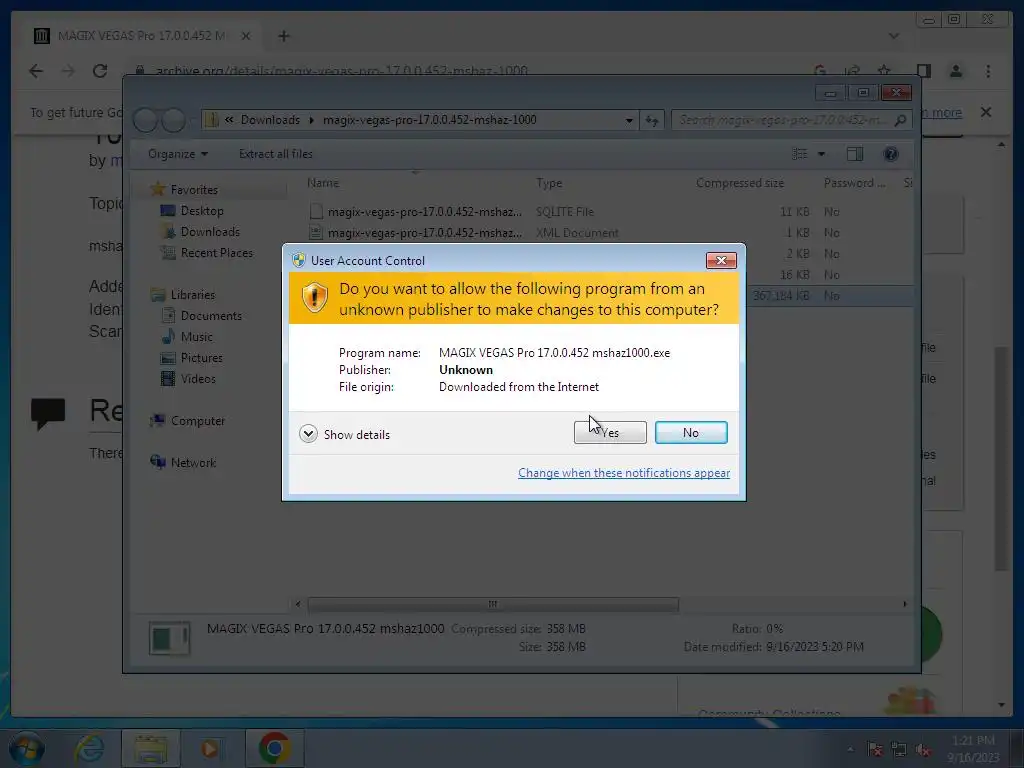1024x768 pixels.
Task: Open Chrome profile avatar icon
Action: coord(956,71)
